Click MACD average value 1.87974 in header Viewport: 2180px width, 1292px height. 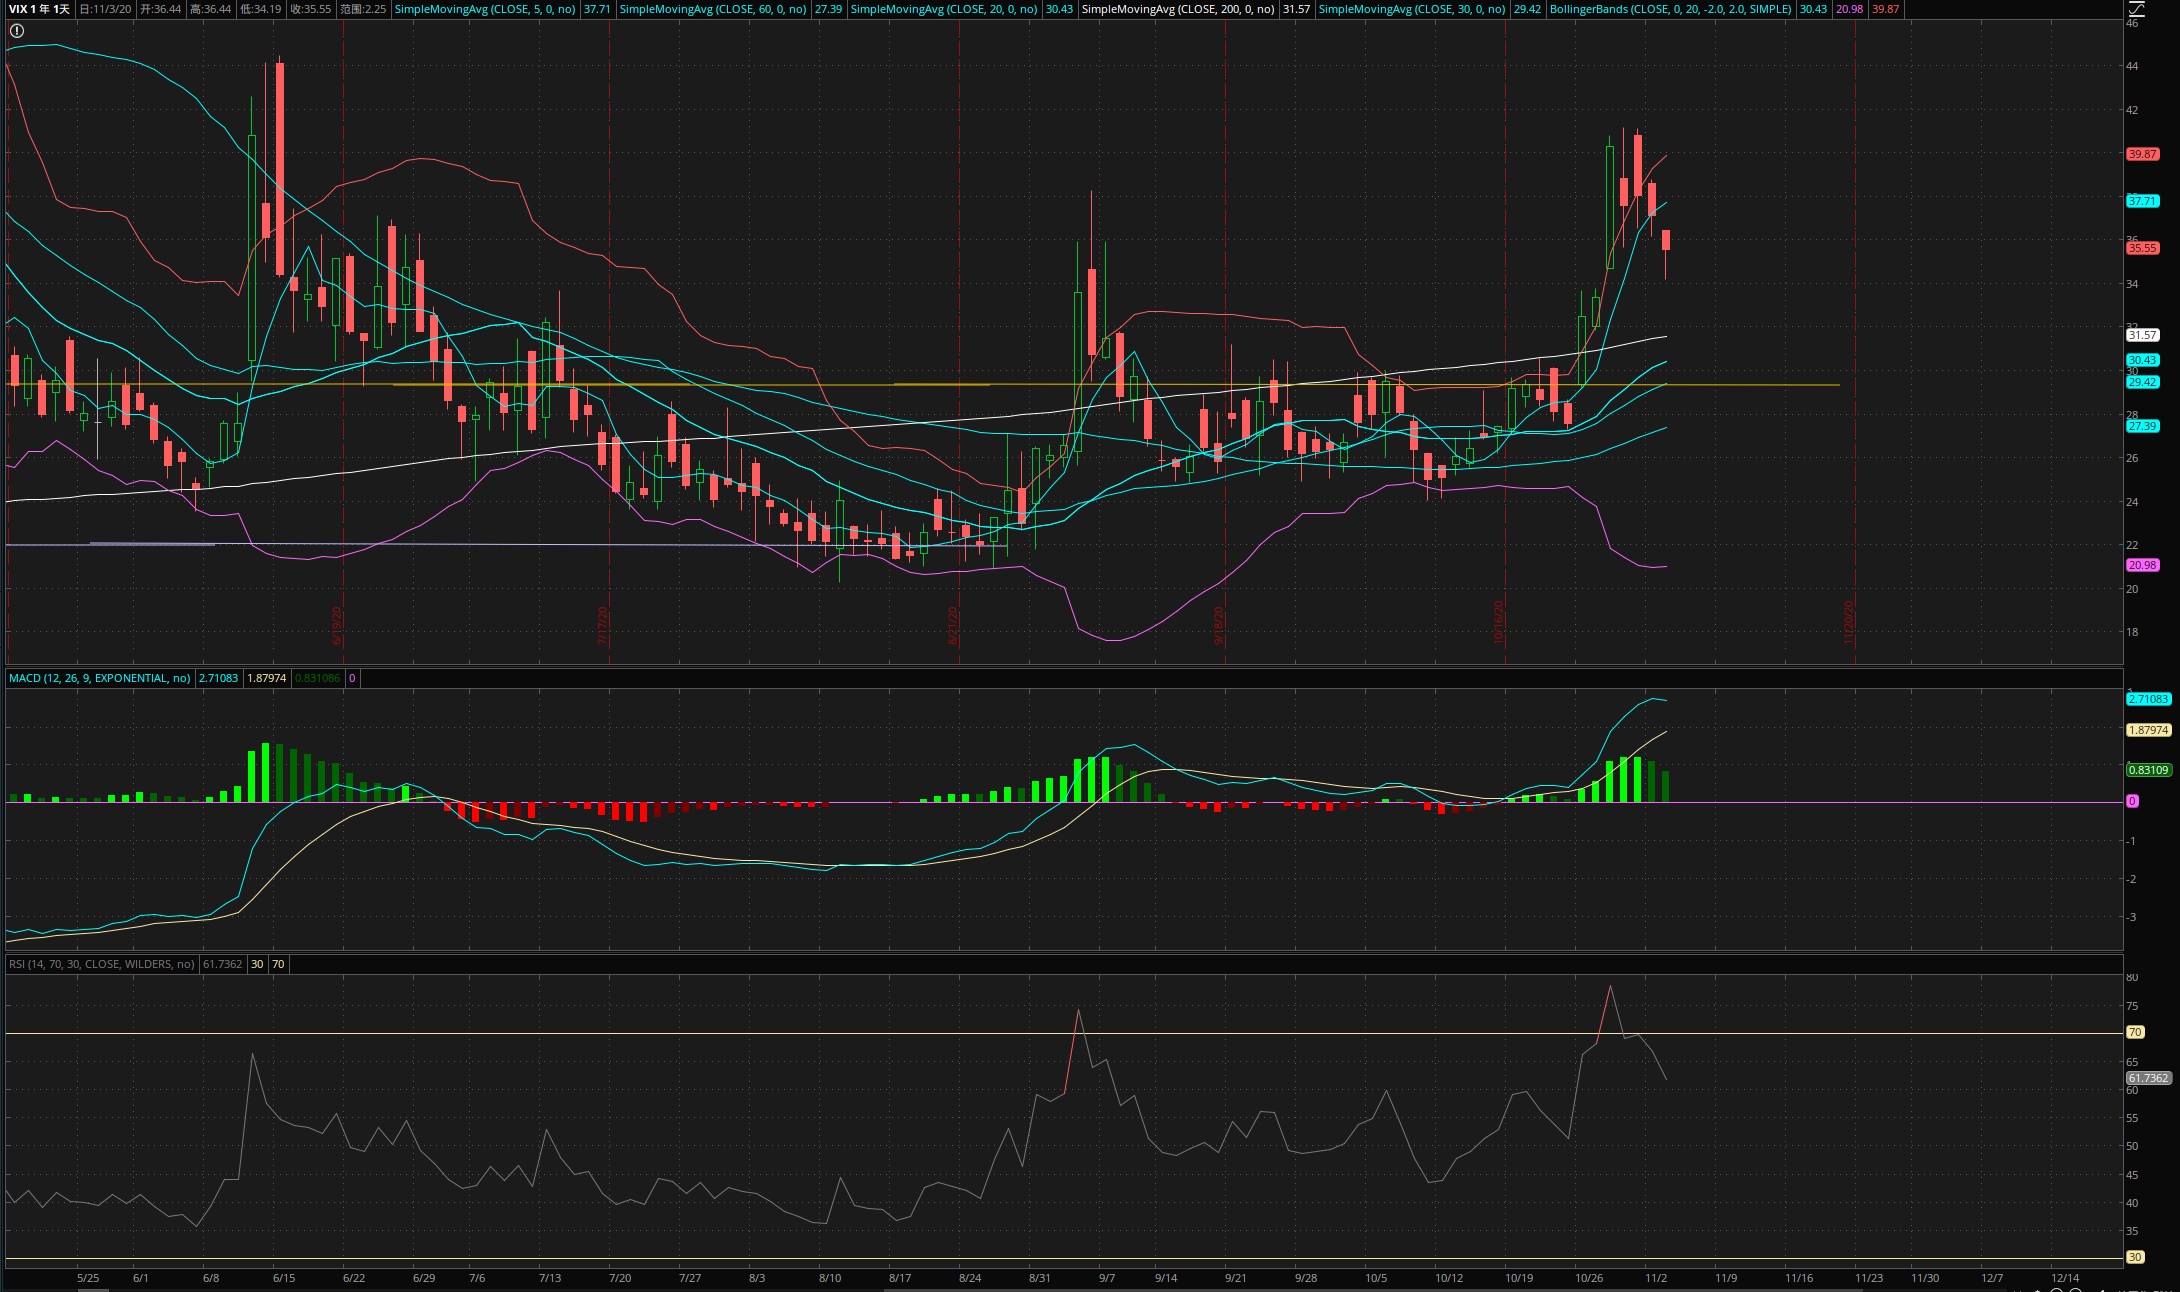[267, 678]
